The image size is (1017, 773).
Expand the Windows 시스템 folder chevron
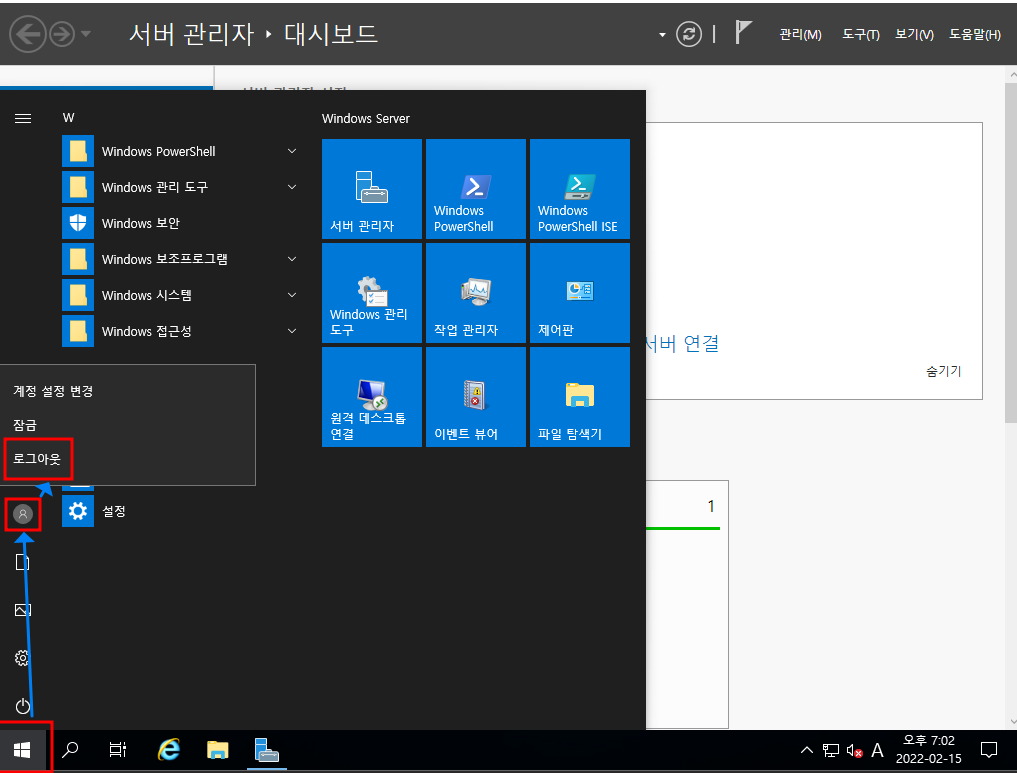292,295
